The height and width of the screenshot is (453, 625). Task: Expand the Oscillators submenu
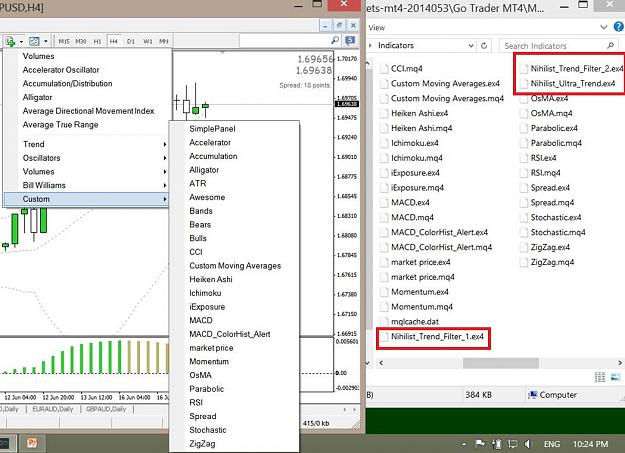[88, 158]
